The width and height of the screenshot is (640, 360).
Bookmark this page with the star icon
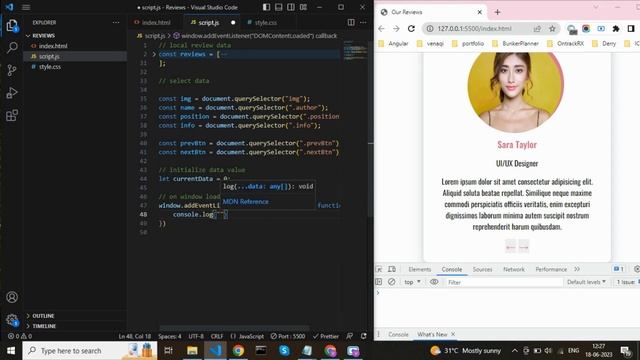pyautogui.click(x=552, y=29)
